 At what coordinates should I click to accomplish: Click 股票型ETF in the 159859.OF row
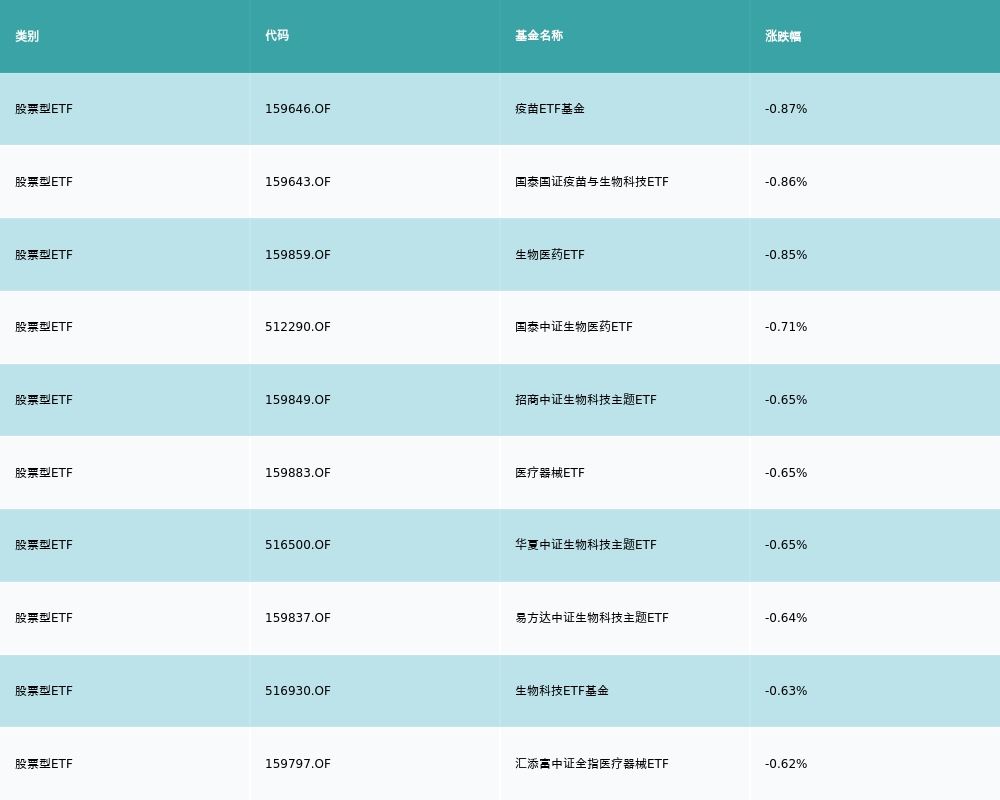click(44, 255)
